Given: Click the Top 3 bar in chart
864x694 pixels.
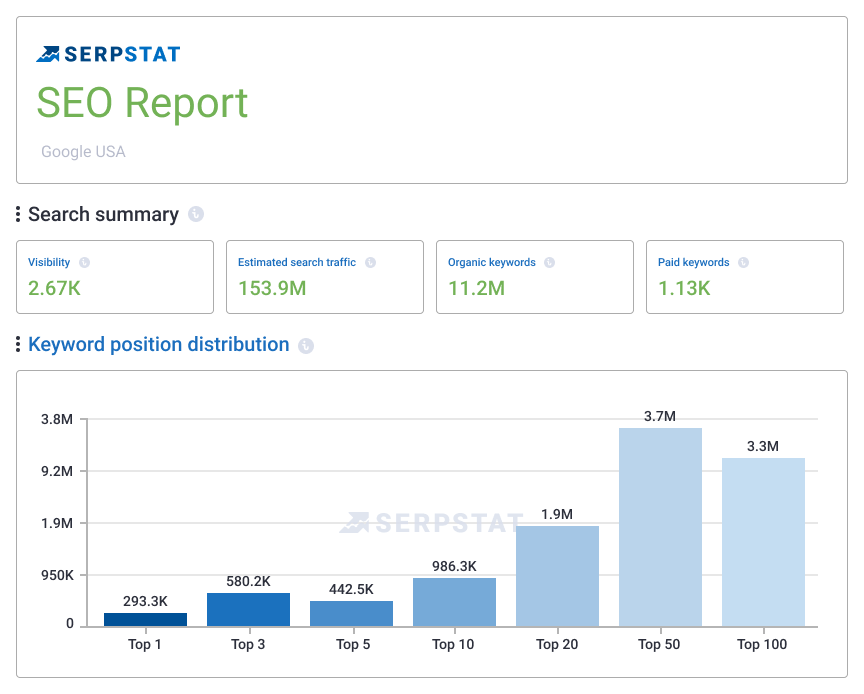Looking at the screenshot, I should coord(248,610).
